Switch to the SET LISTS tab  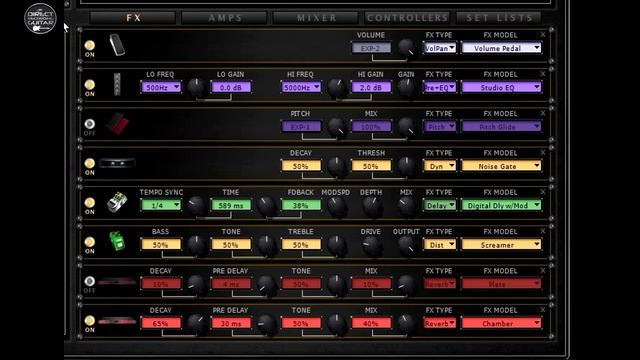(499, 18)
